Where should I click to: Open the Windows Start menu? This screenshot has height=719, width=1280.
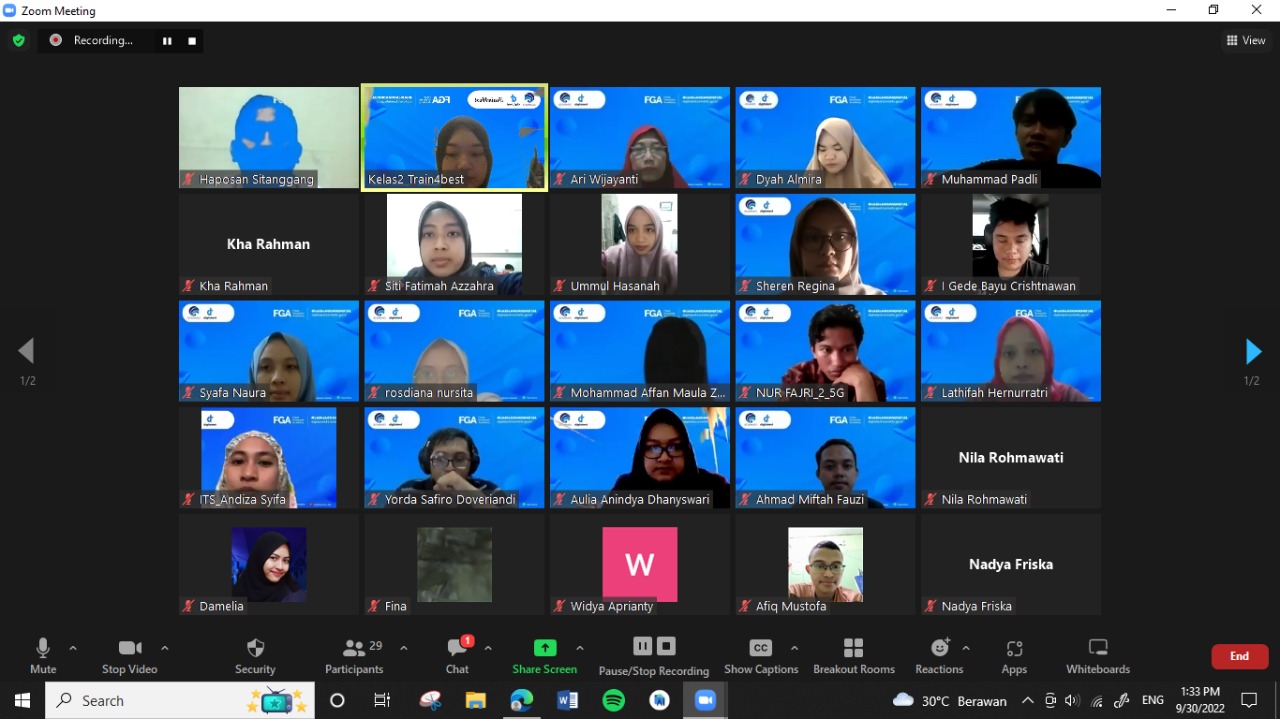[x=21, y=700]
